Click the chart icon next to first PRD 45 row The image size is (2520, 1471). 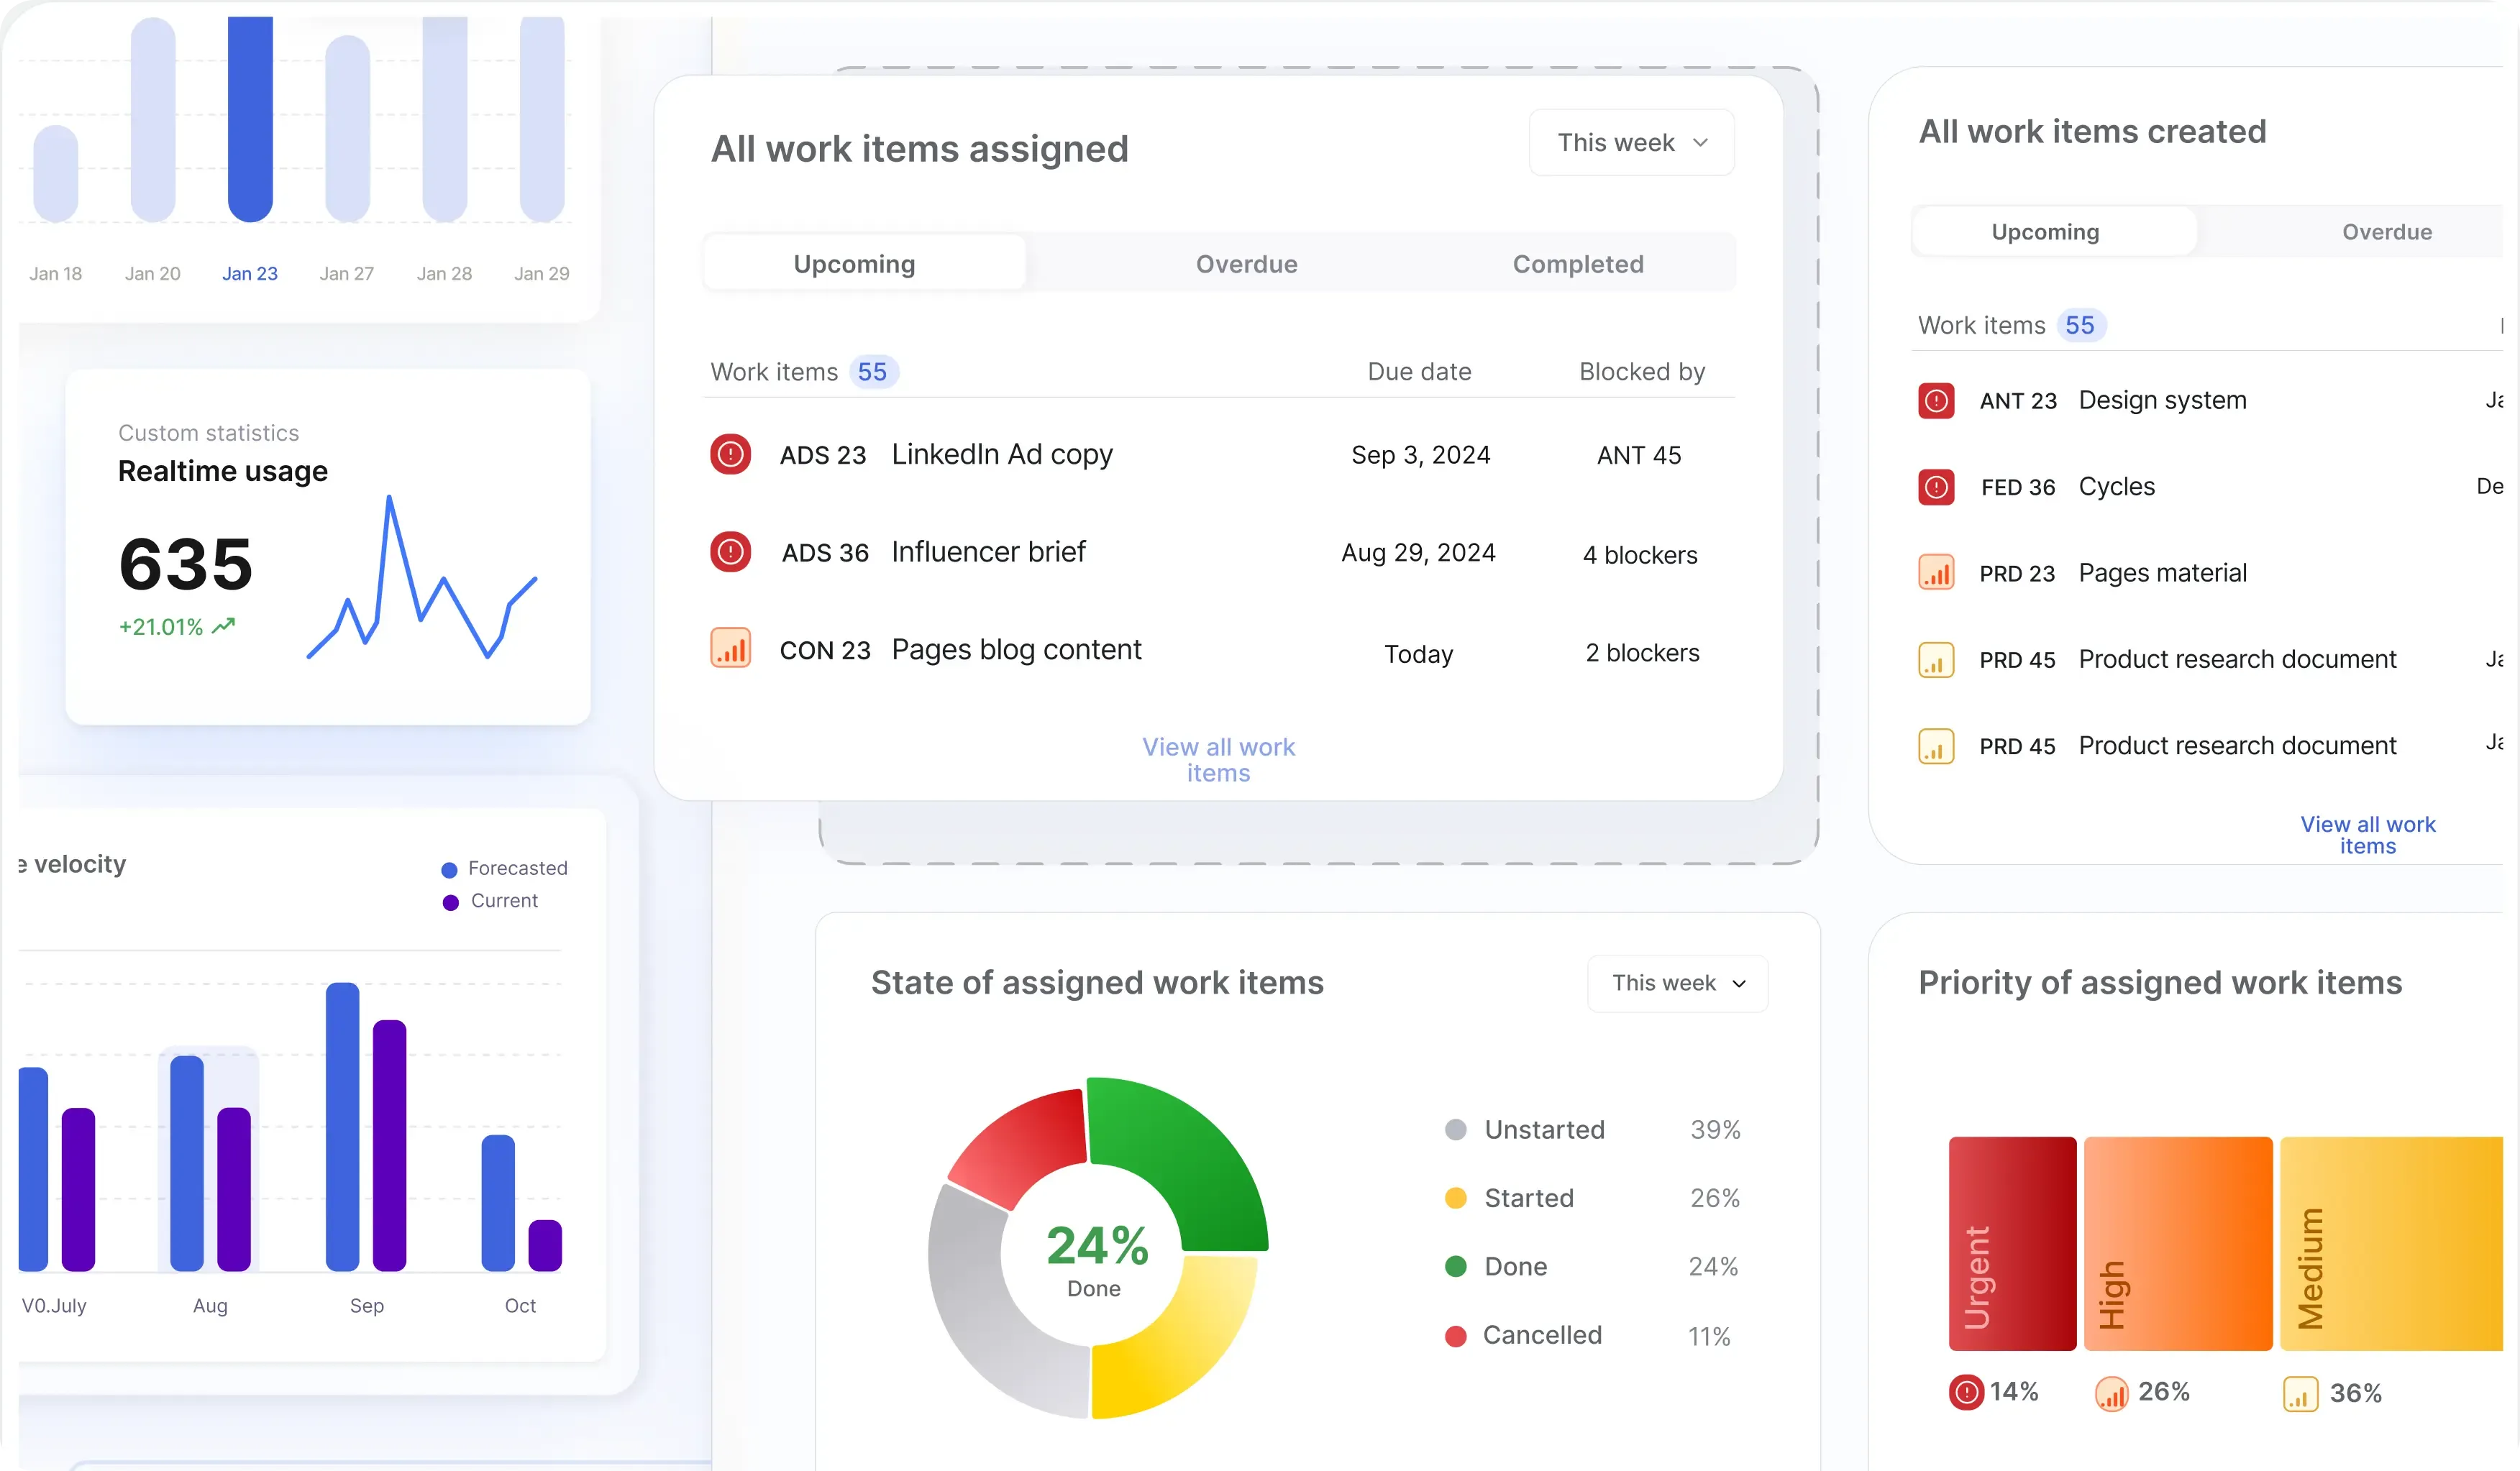pos(1936,659)
